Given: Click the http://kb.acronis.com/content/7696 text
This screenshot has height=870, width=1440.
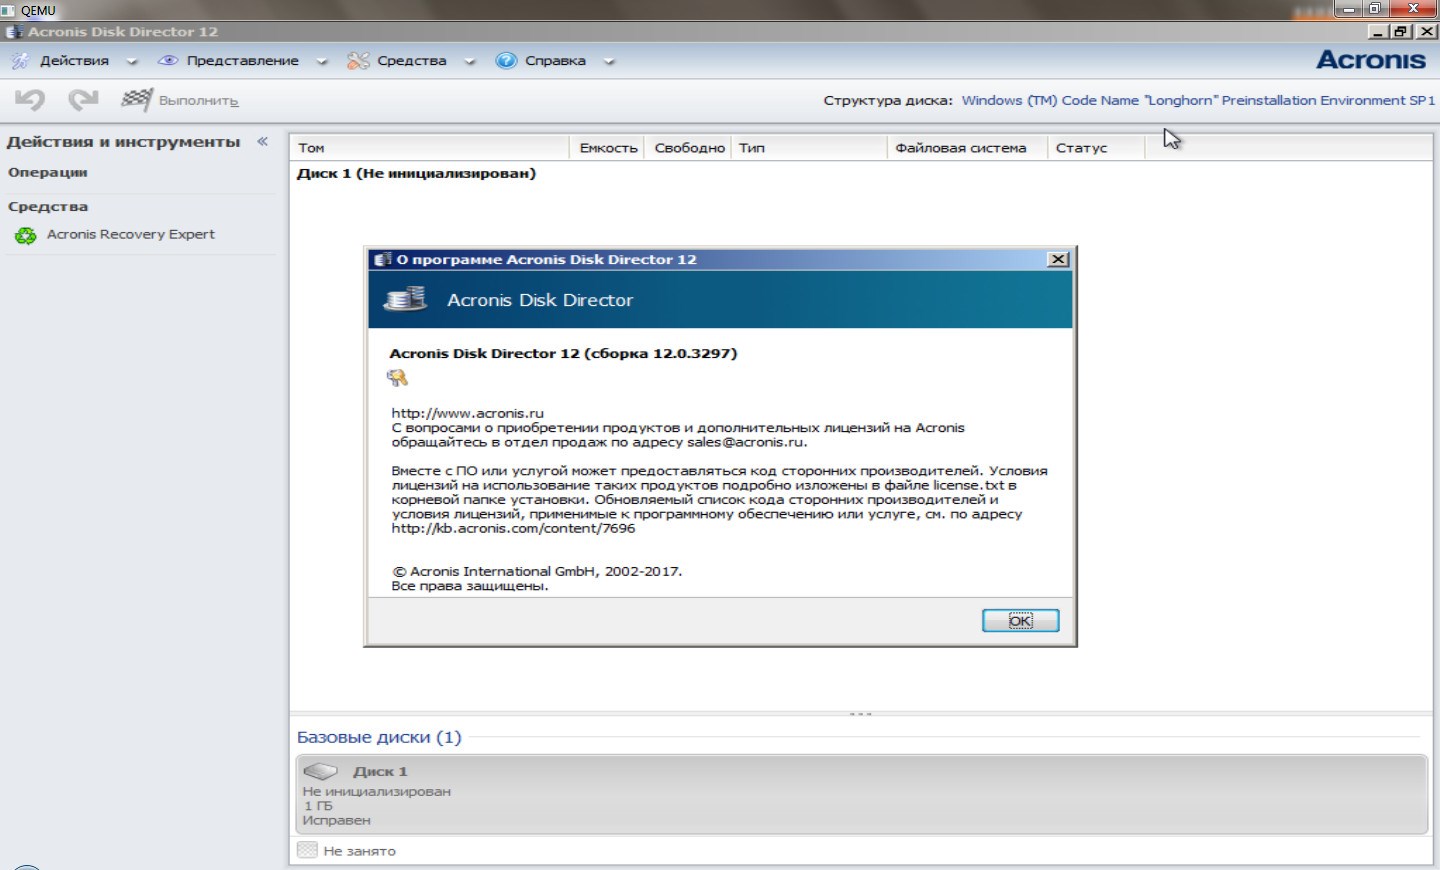Looking at the screenshot, I should [x=513, y=528].
